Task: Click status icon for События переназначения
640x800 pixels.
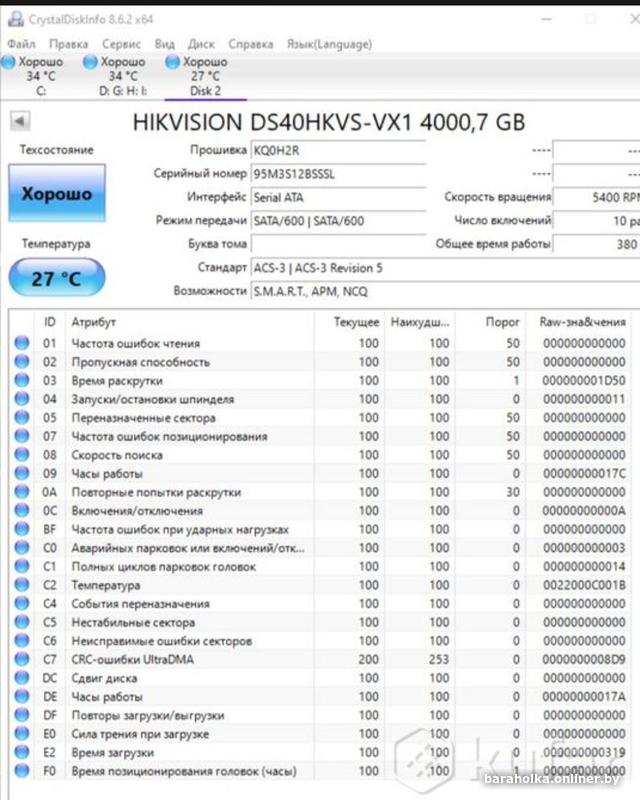Action: click(x=22, y=604)
